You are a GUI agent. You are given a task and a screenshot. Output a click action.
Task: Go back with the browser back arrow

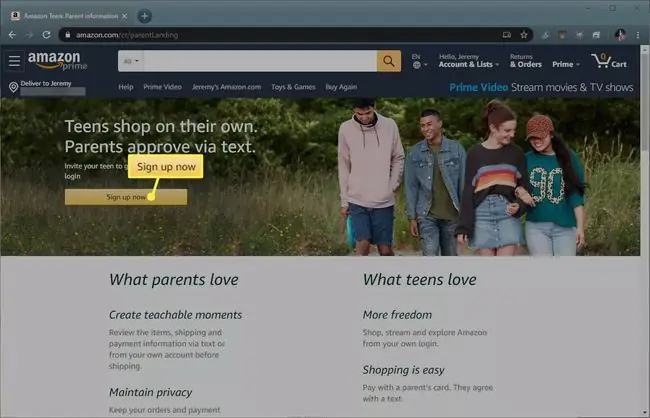[x=12, y=35]
